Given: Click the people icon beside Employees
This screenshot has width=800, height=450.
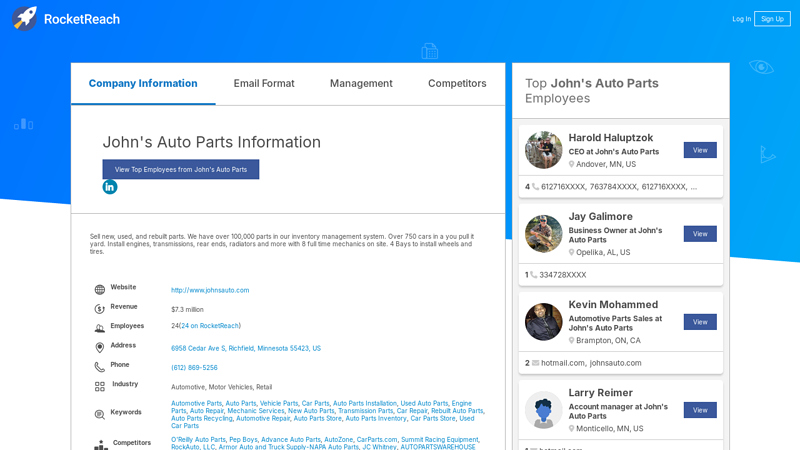Looking at the screenshot, I should 99,329.
